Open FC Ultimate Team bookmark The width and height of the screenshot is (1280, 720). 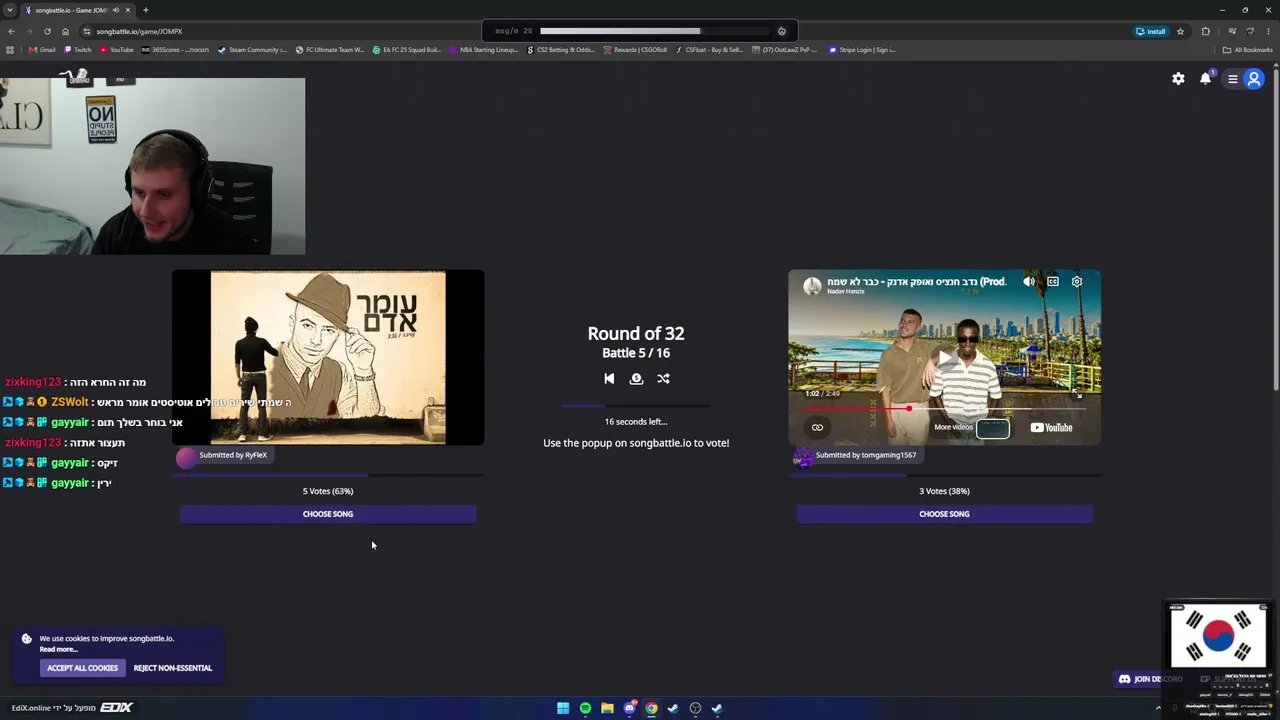330,49
